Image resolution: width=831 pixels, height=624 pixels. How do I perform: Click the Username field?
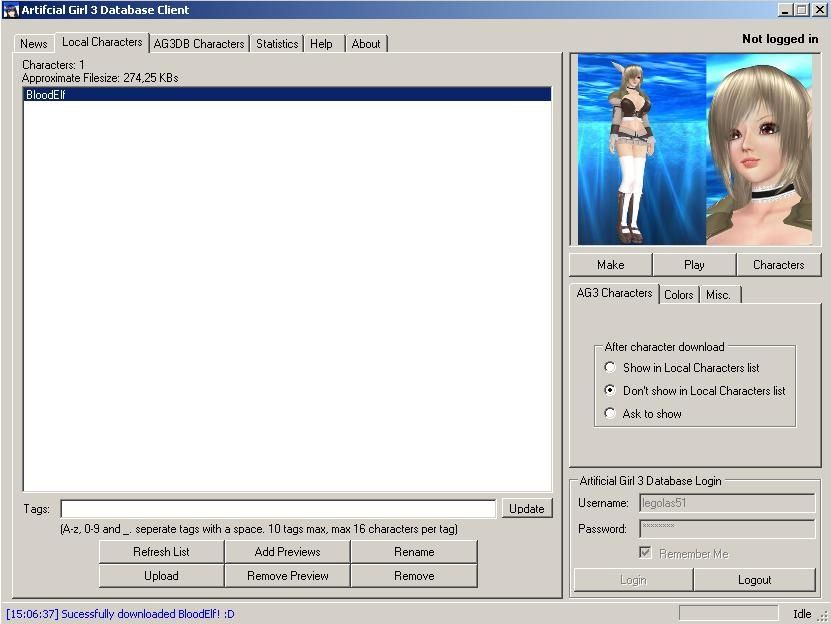click(x=727, y=503)
